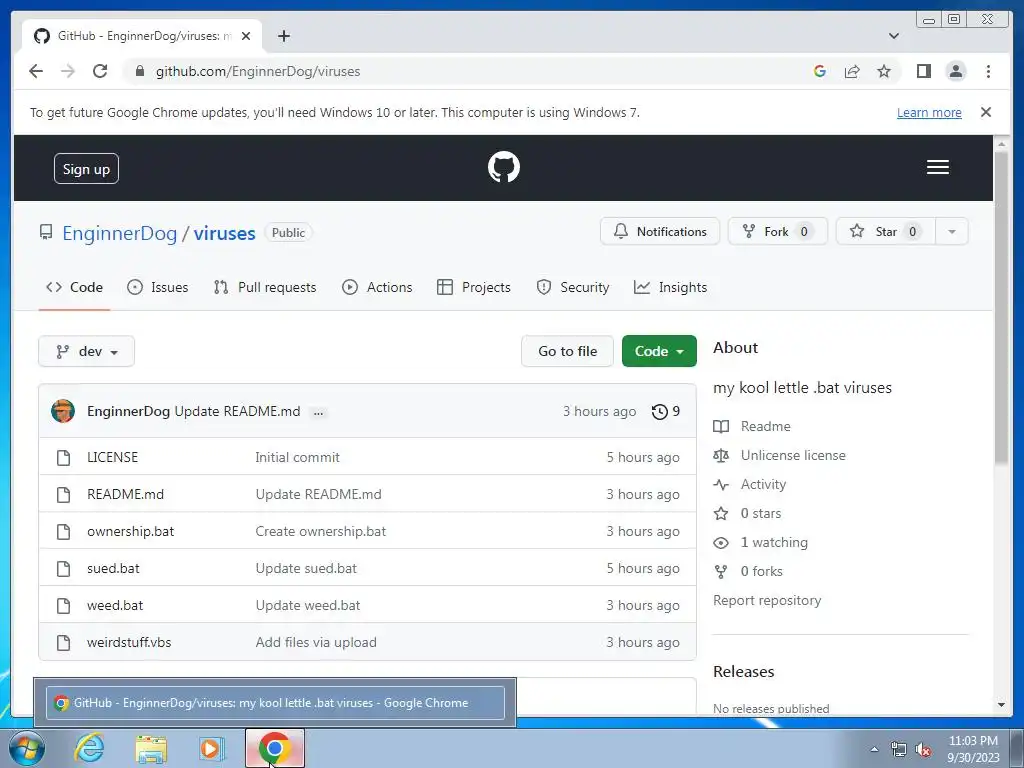
Task: Expand commit message ellipsis button
Action: pyautogui.click(x=318, y=412)
